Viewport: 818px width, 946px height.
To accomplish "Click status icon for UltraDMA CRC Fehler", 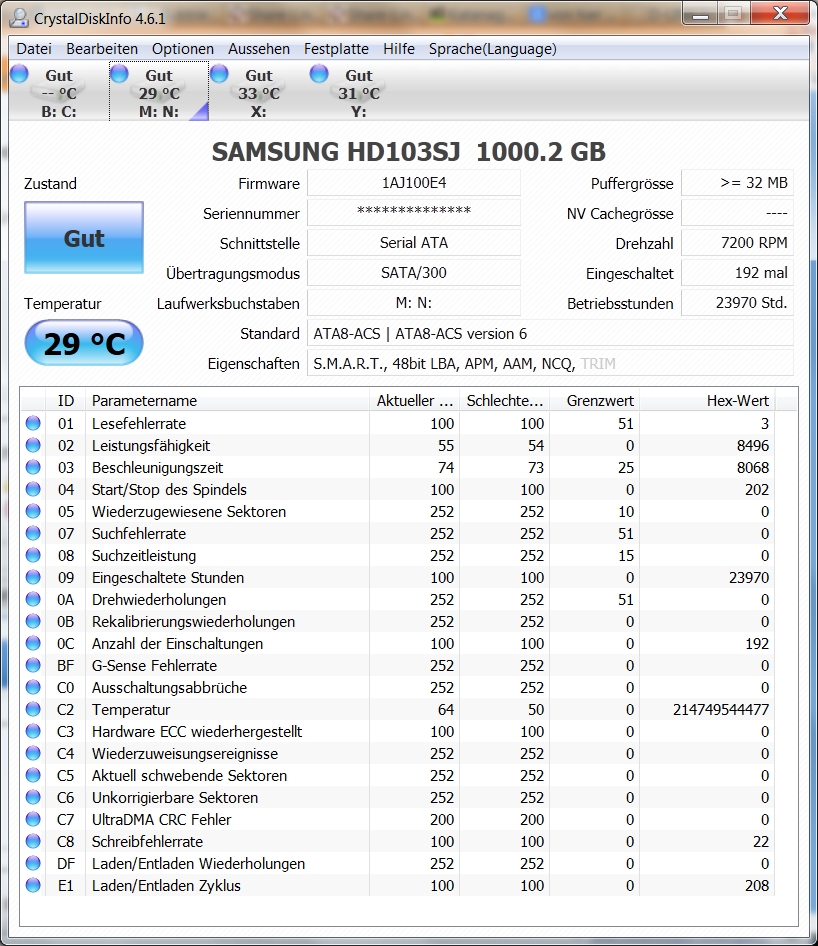I will click(x=32, y=819).
